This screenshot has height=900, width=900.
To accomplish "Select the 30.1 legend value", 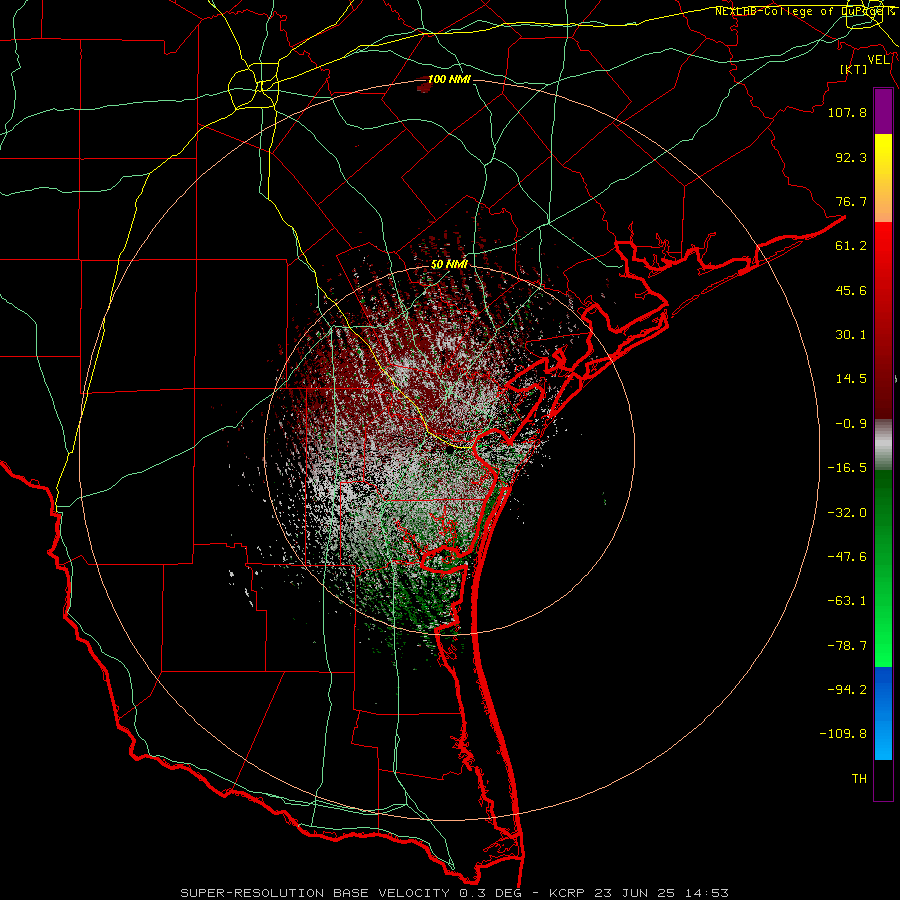I will pos(851,335).
